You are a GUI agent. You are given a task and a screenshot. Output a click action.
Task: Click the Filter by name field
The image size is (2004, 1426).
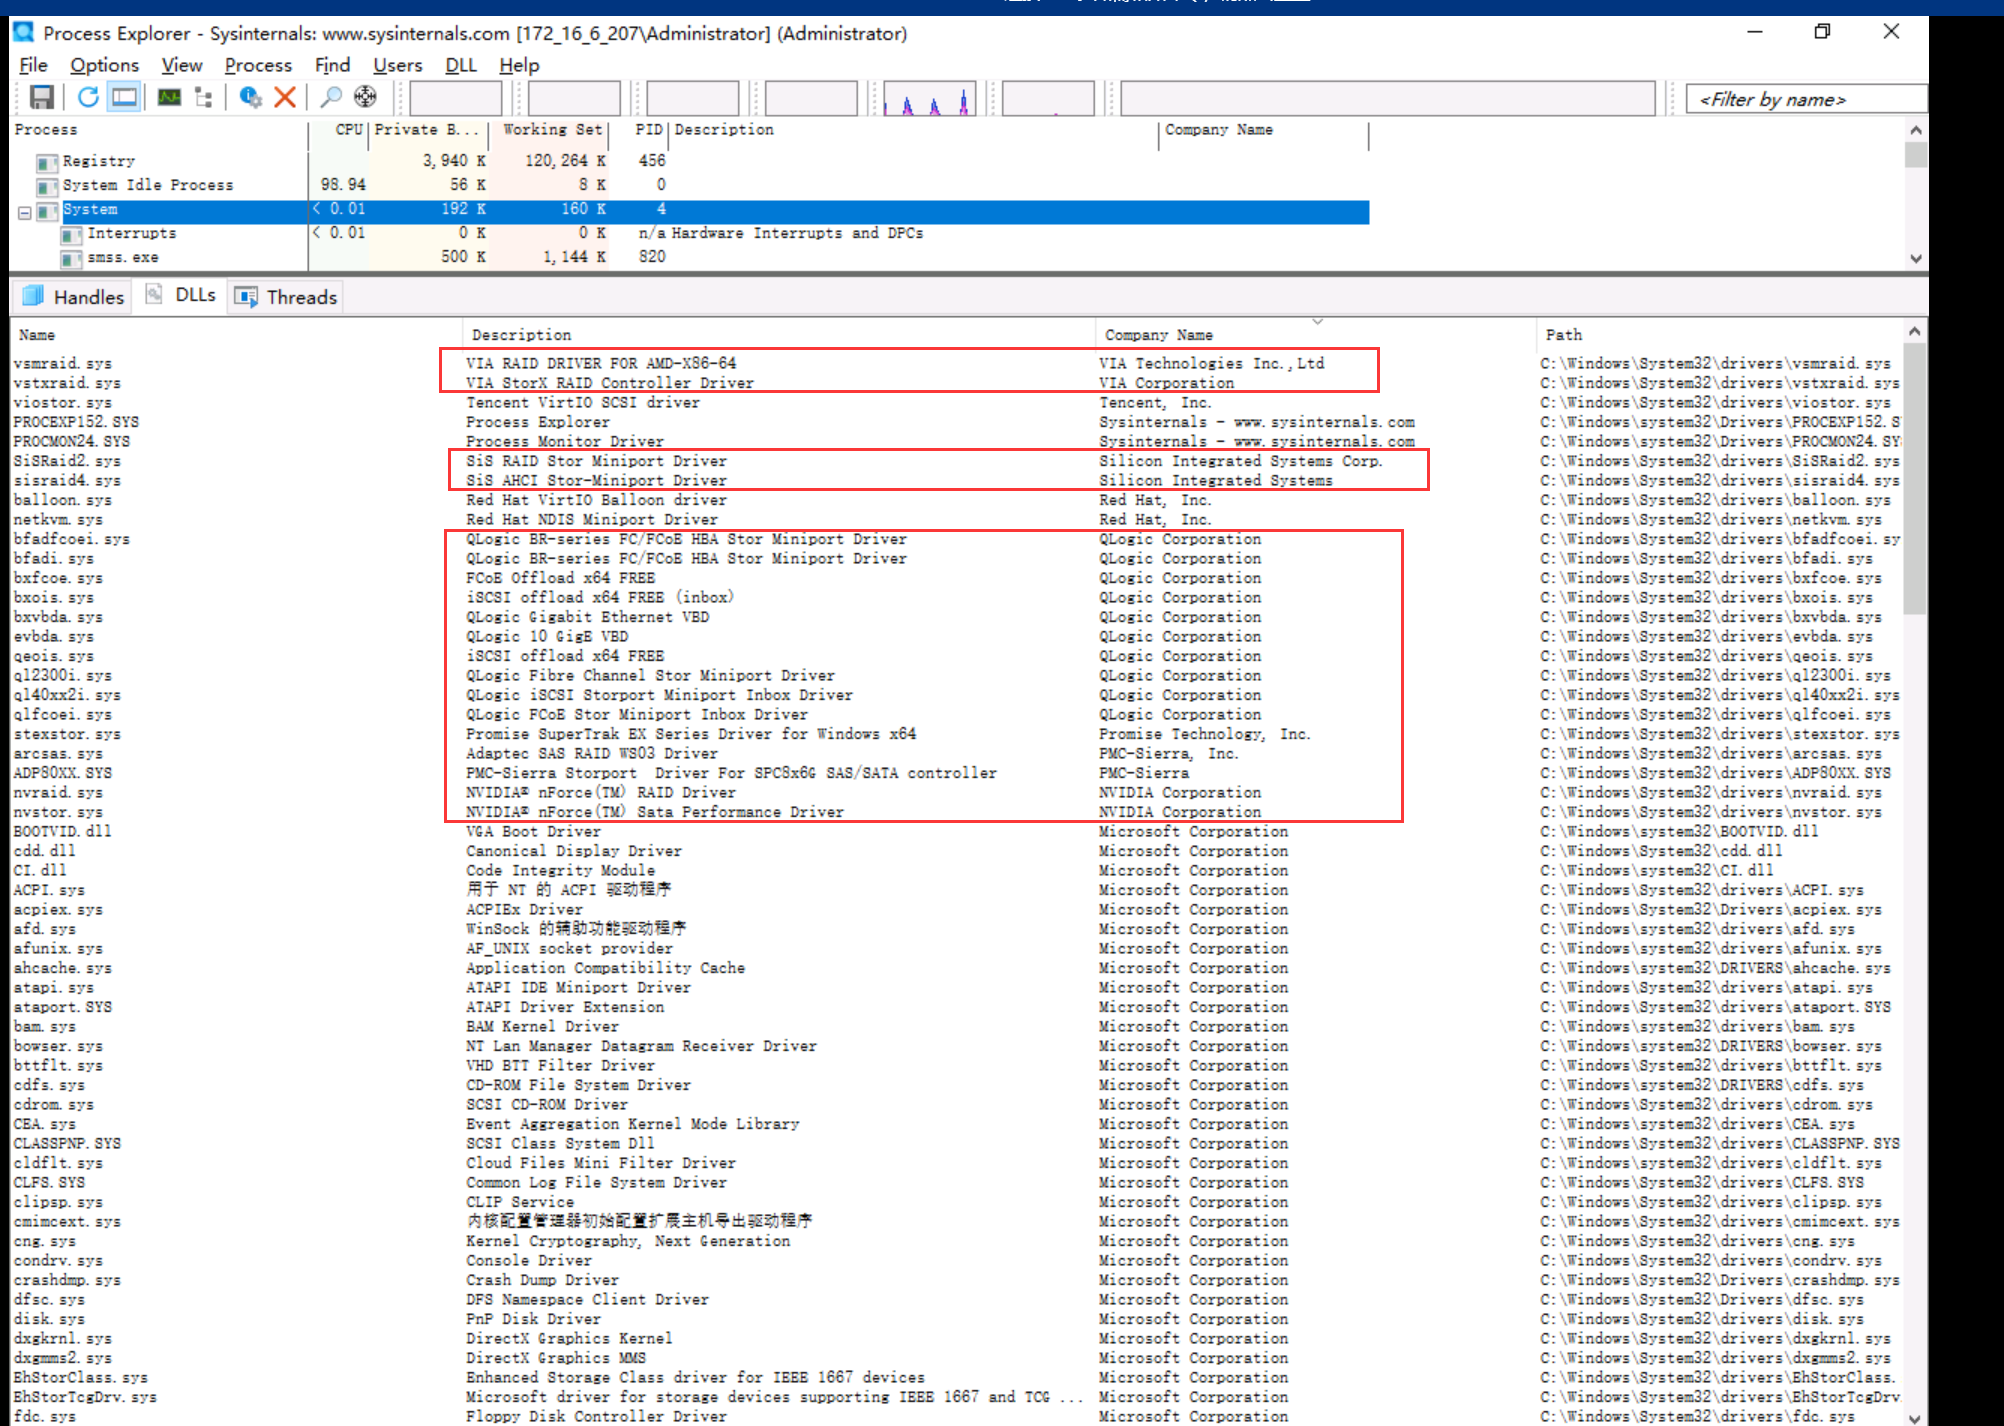pyautogui.click(x=1805, y=99)
